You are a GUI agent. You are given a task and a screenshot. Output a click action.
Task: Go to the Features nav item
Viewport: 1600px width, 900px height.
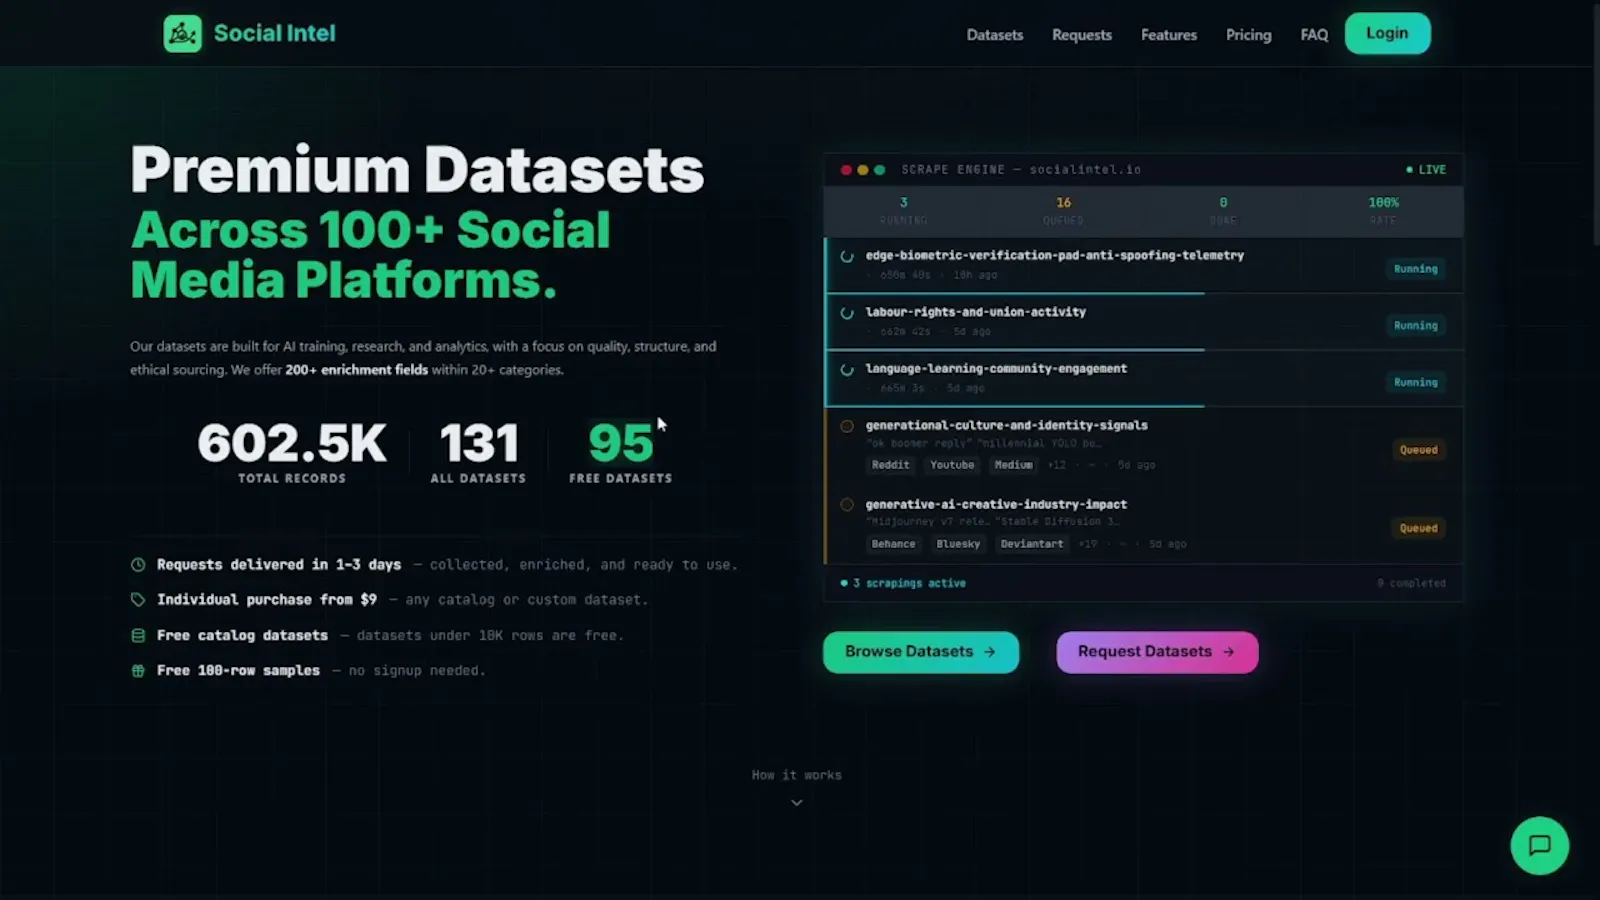click(1169, 35)
